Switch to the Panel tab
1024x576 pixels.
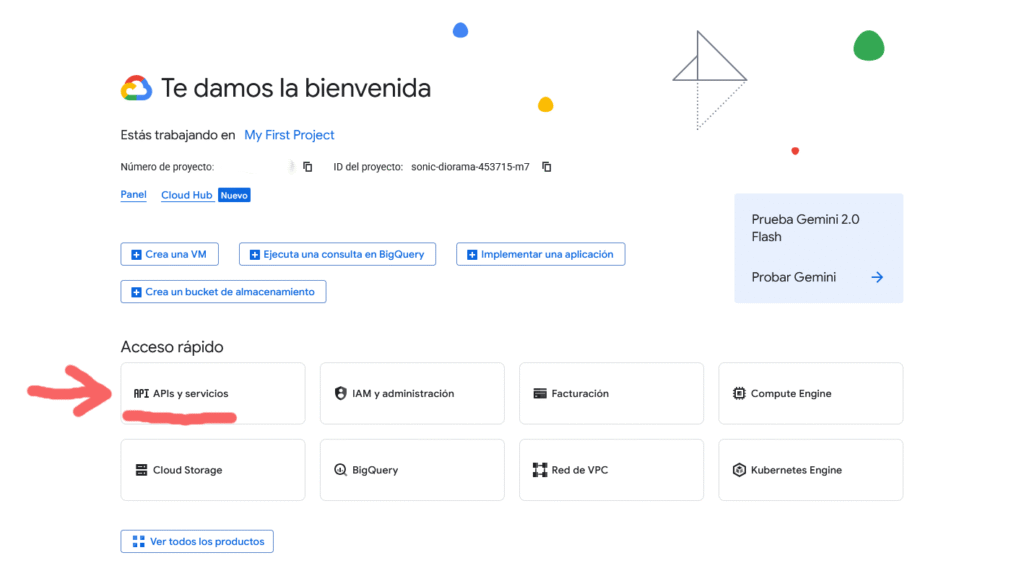click(133, 194)
